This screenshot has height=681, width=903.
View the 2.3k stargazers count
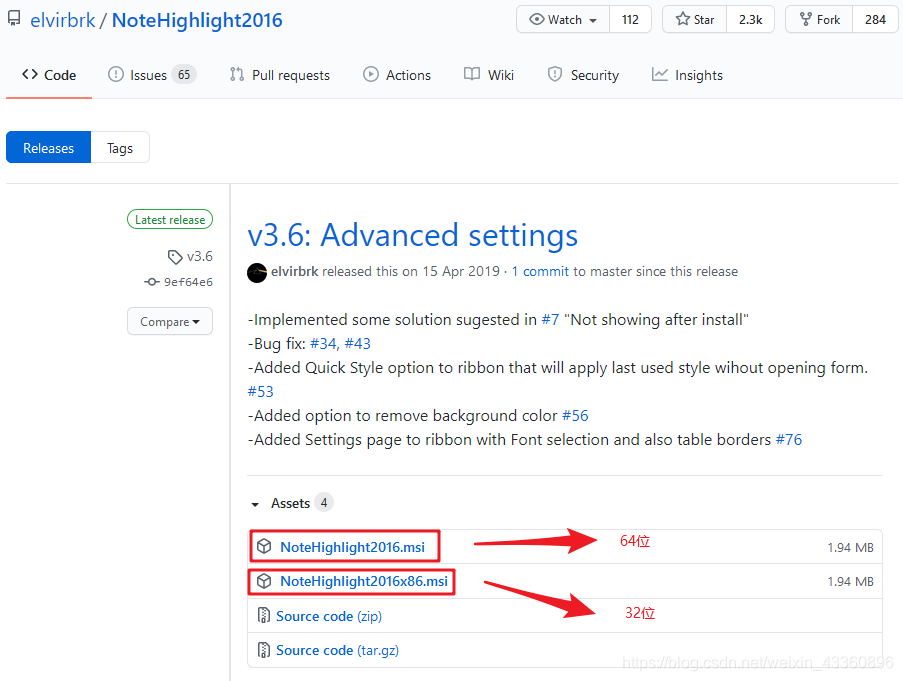point(750,20)
